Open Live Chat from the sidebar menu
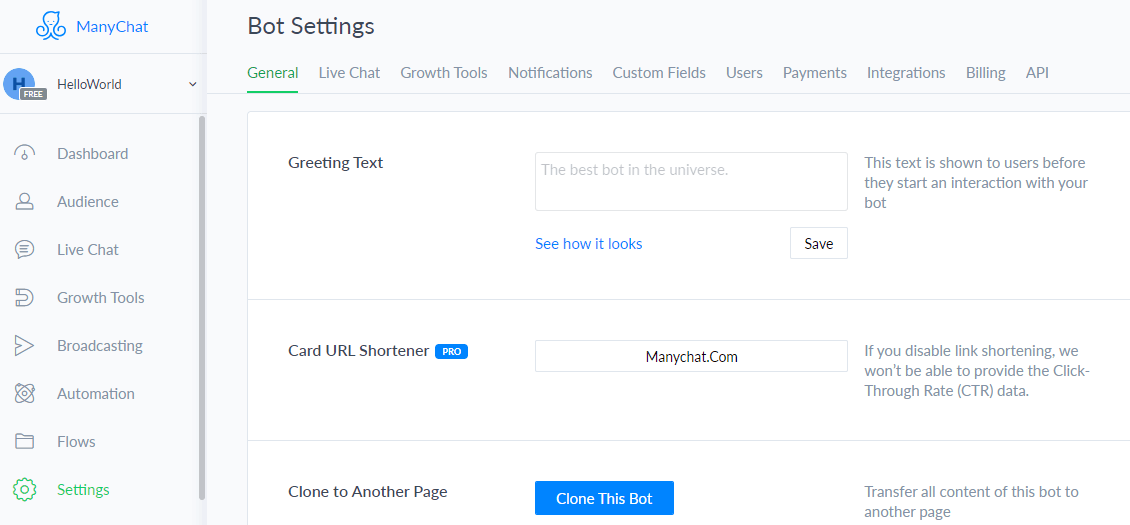Screen dimensions: 1130x525 tap(88, 250)
